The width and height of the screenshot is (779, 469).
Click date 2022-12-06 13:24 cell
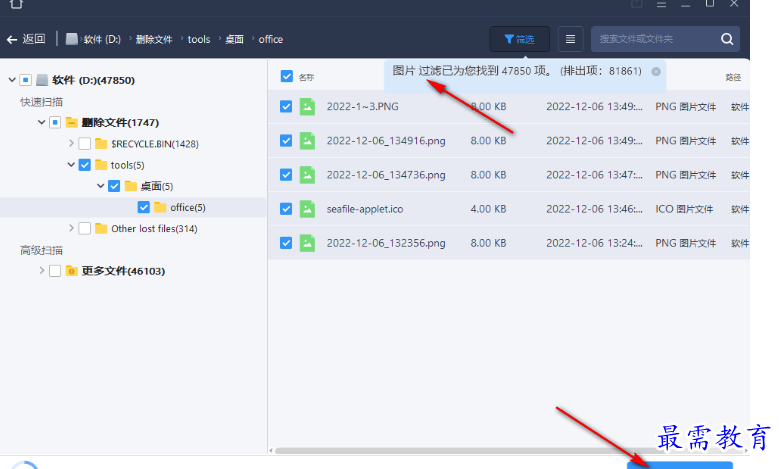(594, 243)
